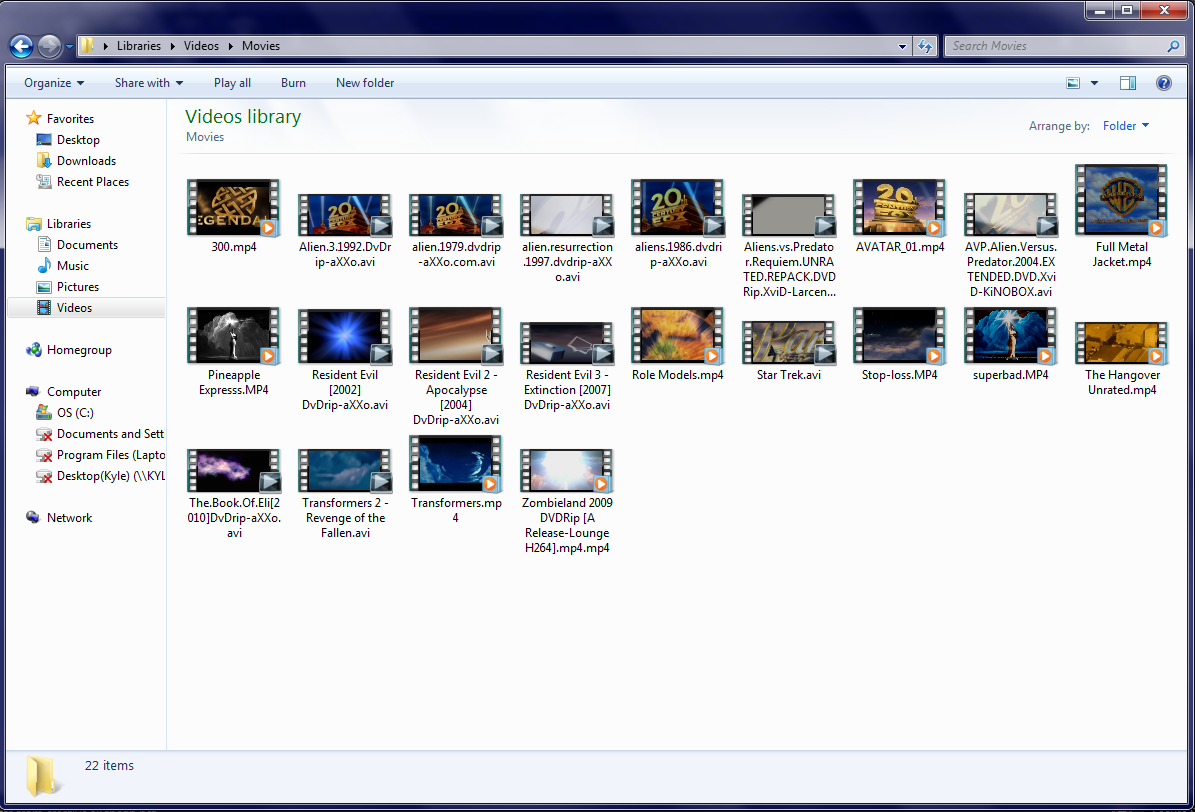Open the Pictures library

tap(68, 287)
